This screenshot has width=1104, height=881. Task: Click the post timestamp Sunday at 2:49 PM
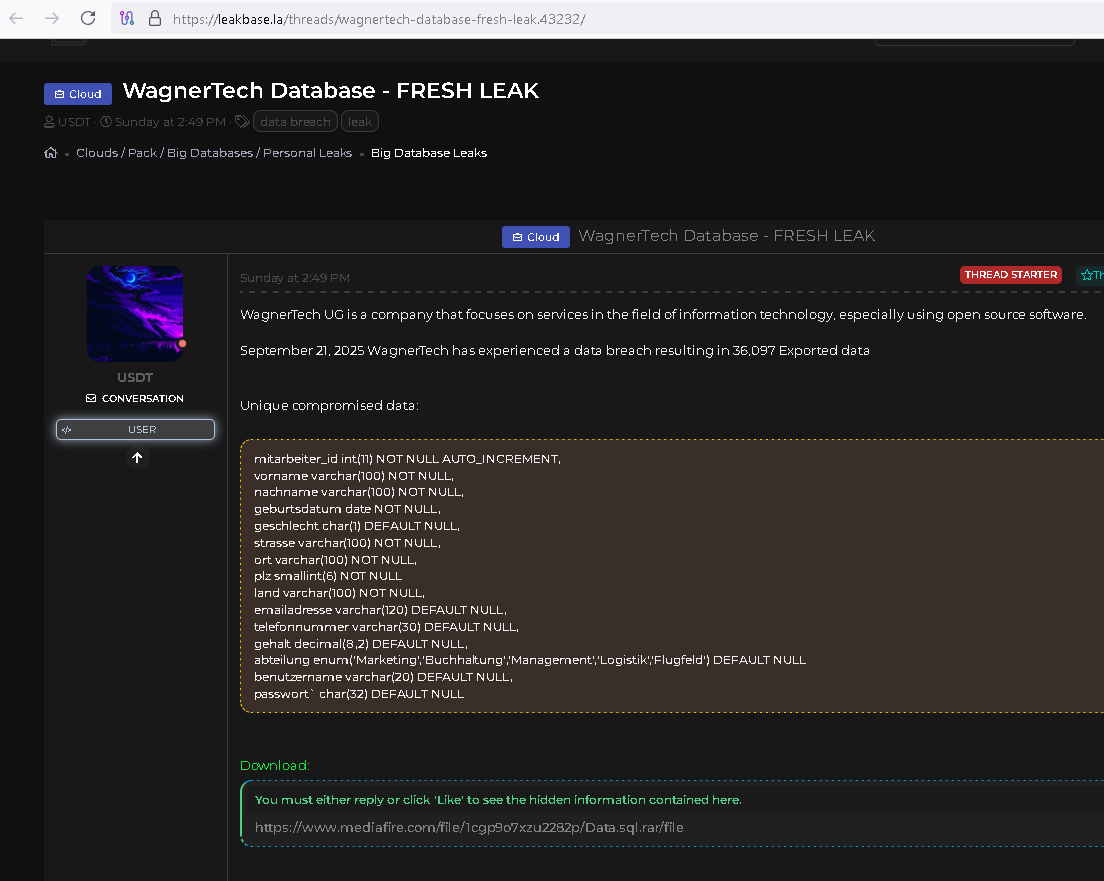coord(295,277)
